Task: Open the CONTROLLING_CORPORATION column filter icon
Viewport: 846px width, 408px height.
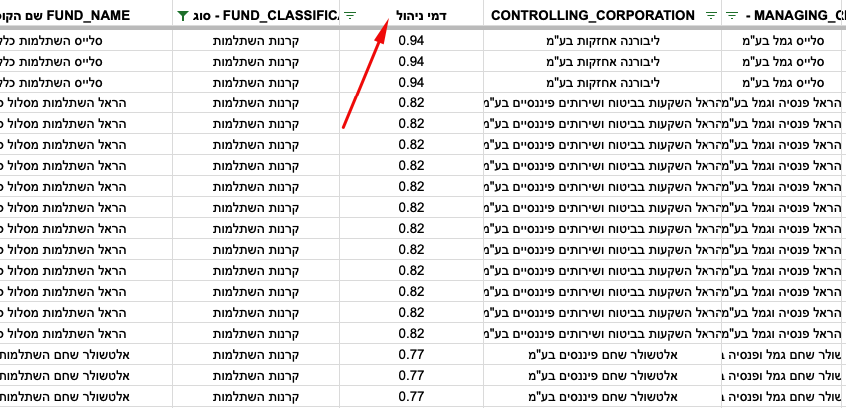Action: [x=712, y=16]
